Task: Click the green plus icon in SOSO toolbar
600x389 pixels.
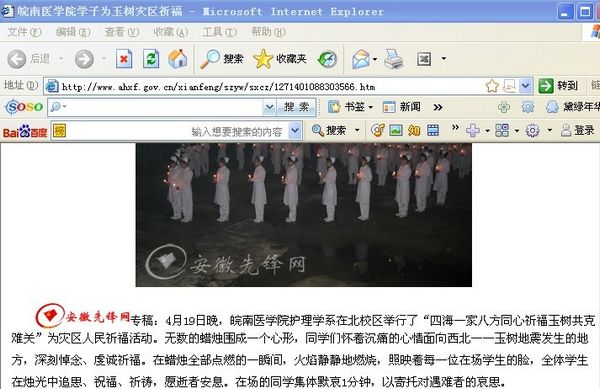Action: tap(504, 107)
